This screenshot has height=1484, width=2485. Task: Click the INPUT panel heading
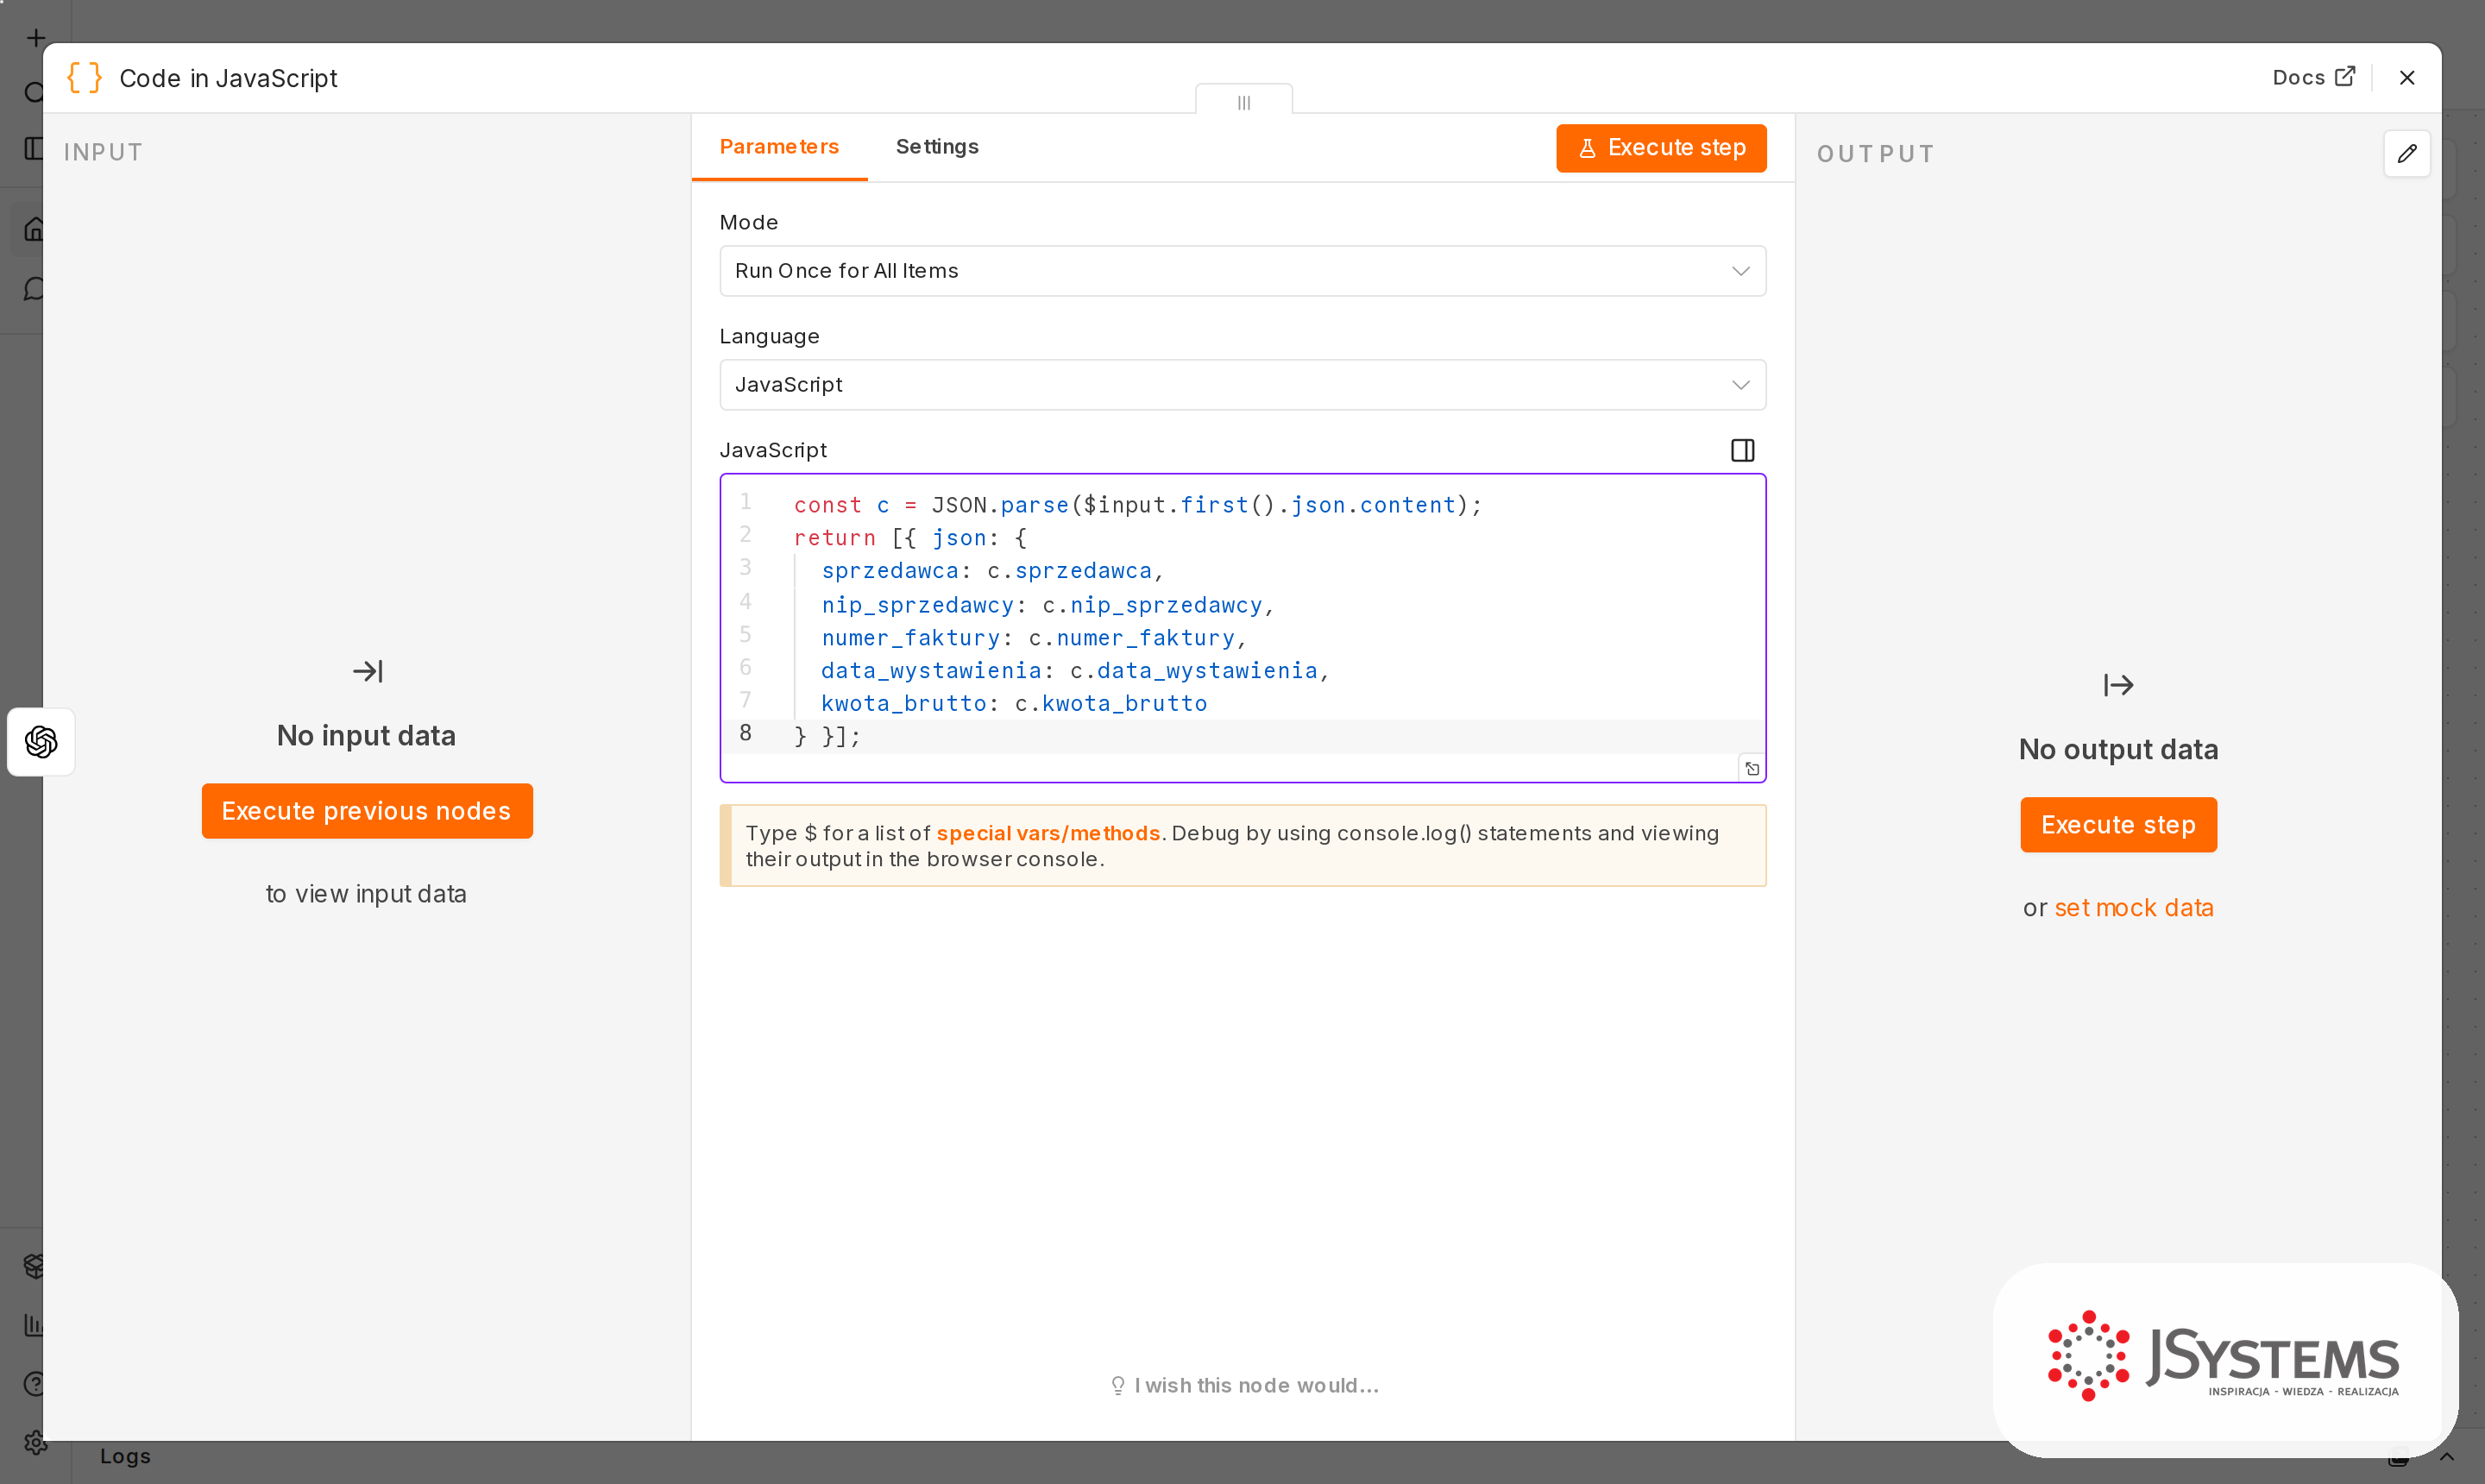(103, 152)
